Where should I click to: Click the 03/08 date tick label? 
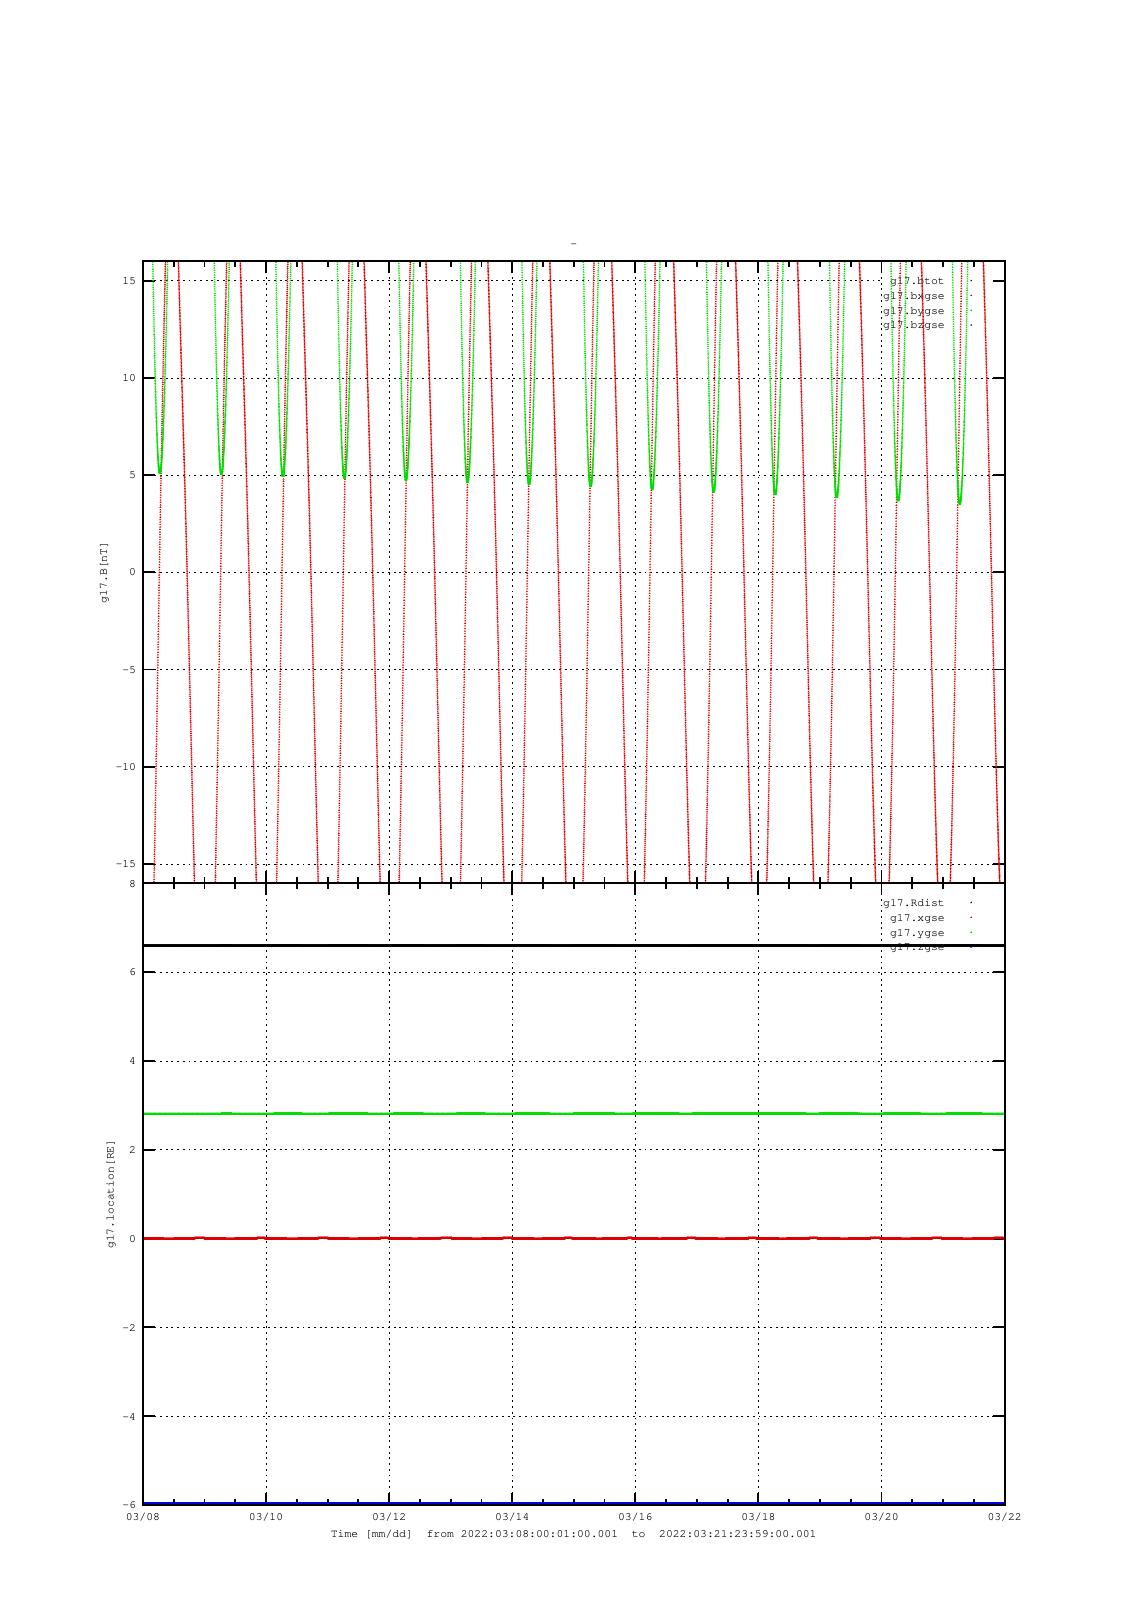[x=143, y=1516]
